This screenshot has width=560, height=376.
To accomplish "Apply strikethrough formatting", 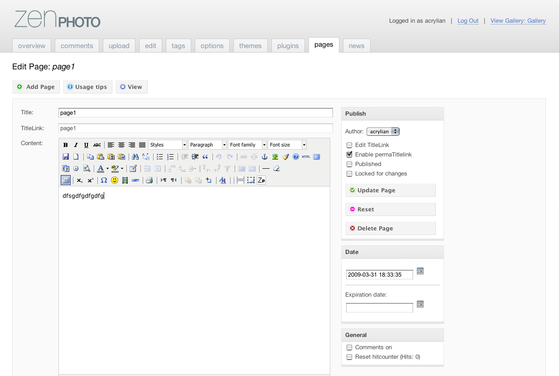I will coord(97,145).
